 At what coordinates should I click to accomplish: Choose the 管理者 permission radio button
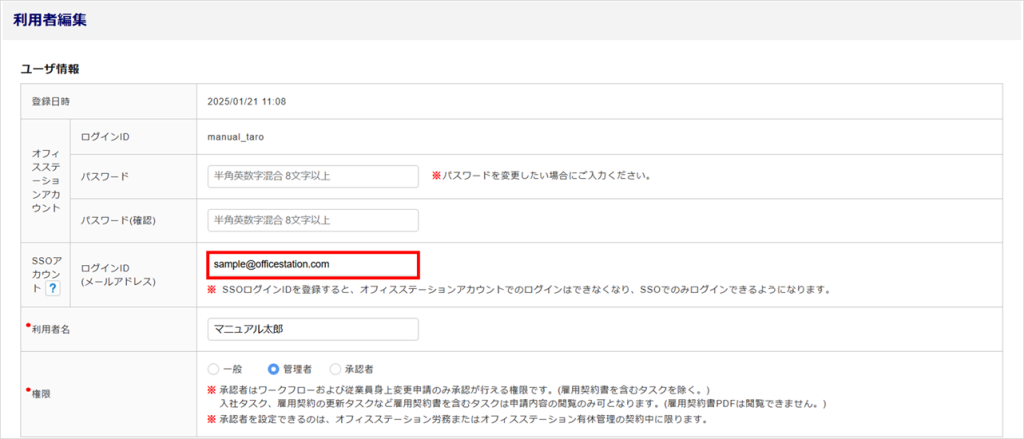274,369
